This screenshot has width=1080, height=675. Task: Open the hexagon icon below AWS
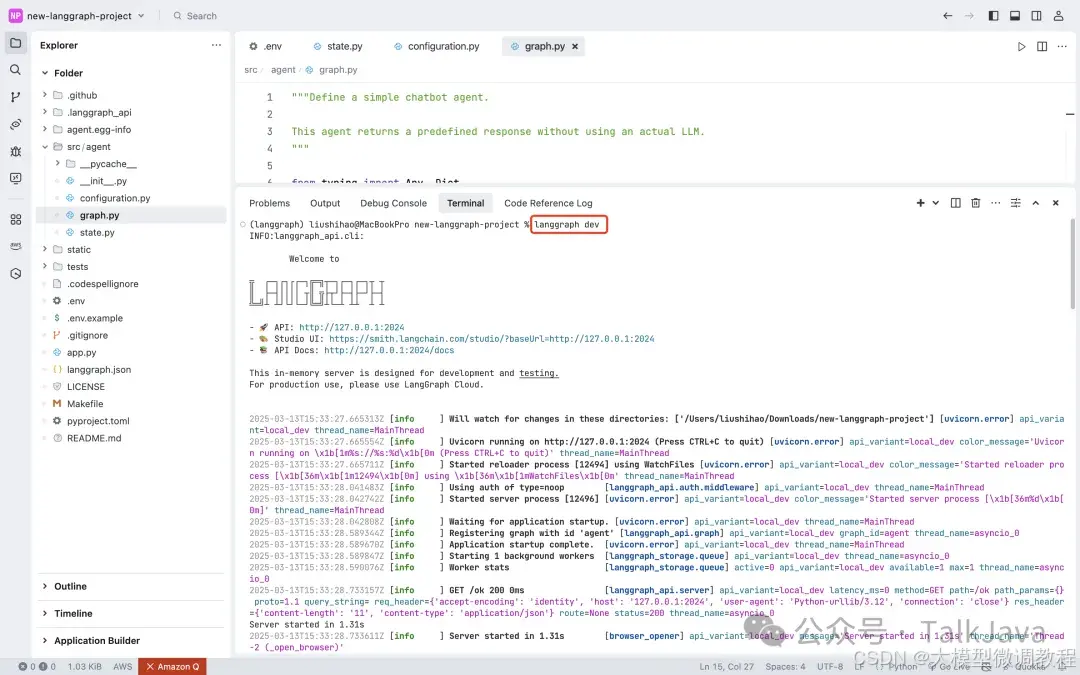pos(15,273)
